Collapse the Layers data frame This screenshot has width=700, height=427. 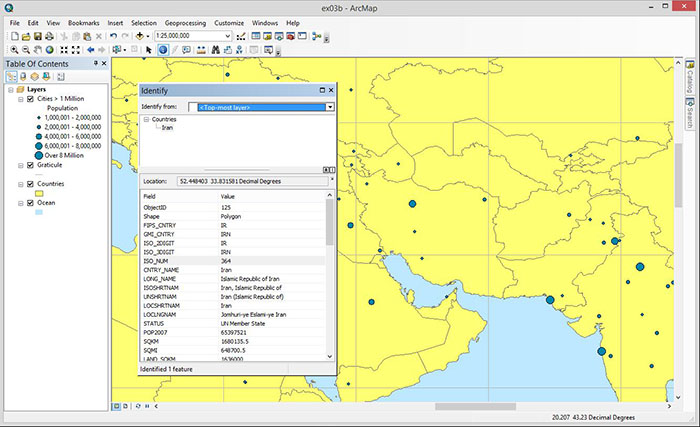[11, 89]
